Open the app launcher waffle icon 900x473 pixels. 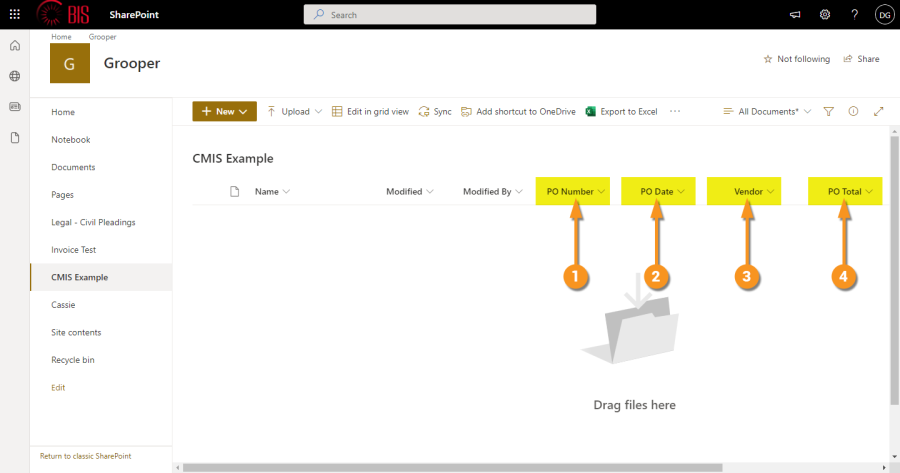click(14, 15)
